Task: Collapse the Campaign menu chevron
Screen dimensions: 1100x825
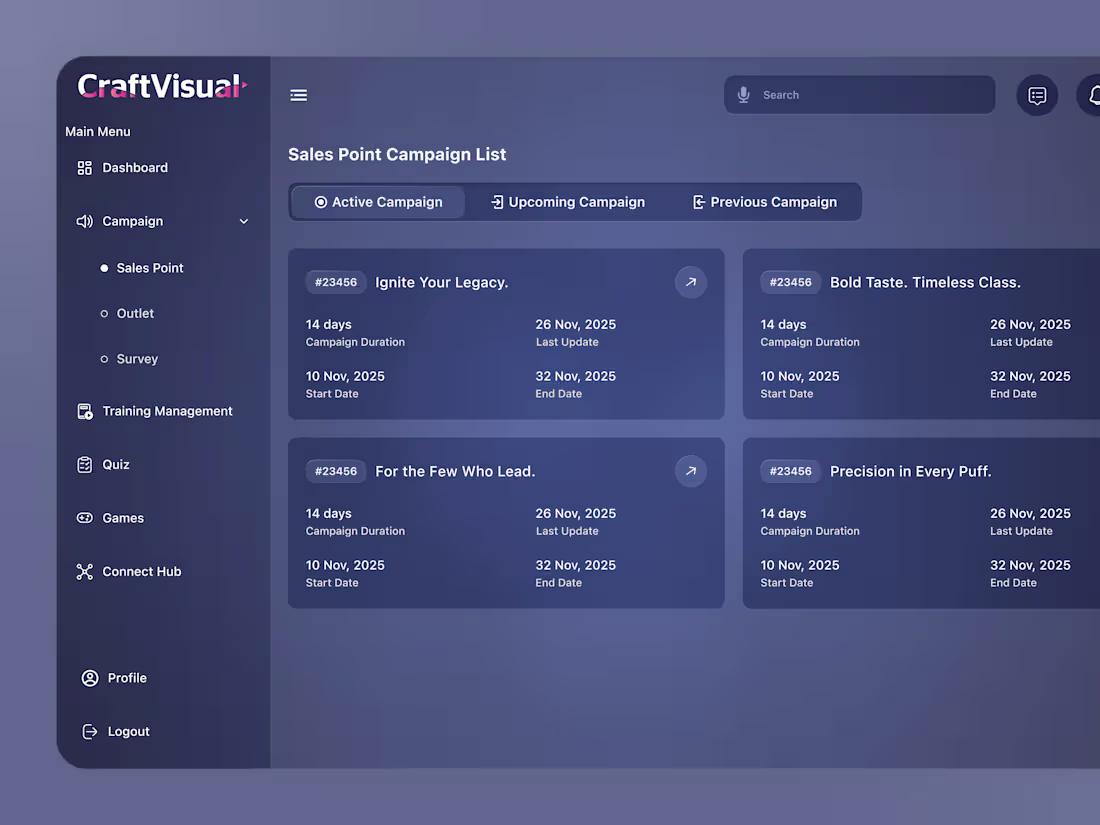Action: pos(243,221)
